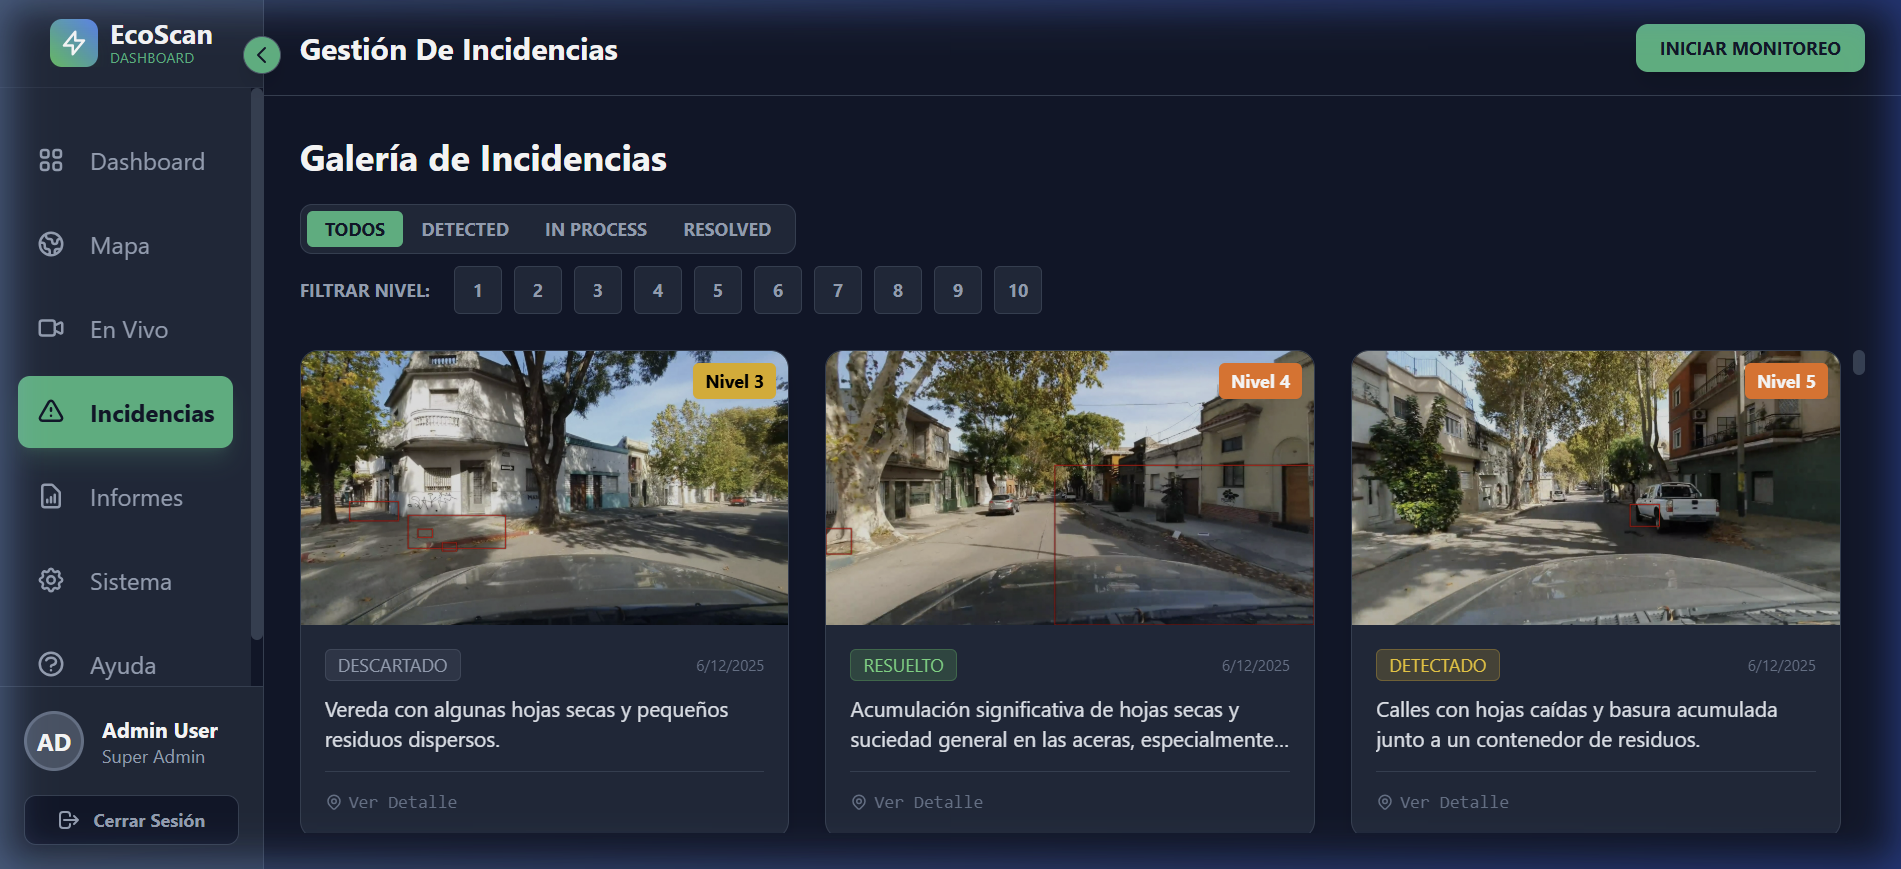Toggle level filter 1
This screenshot has height=869, width=1901.
click(x=478, y=290)
